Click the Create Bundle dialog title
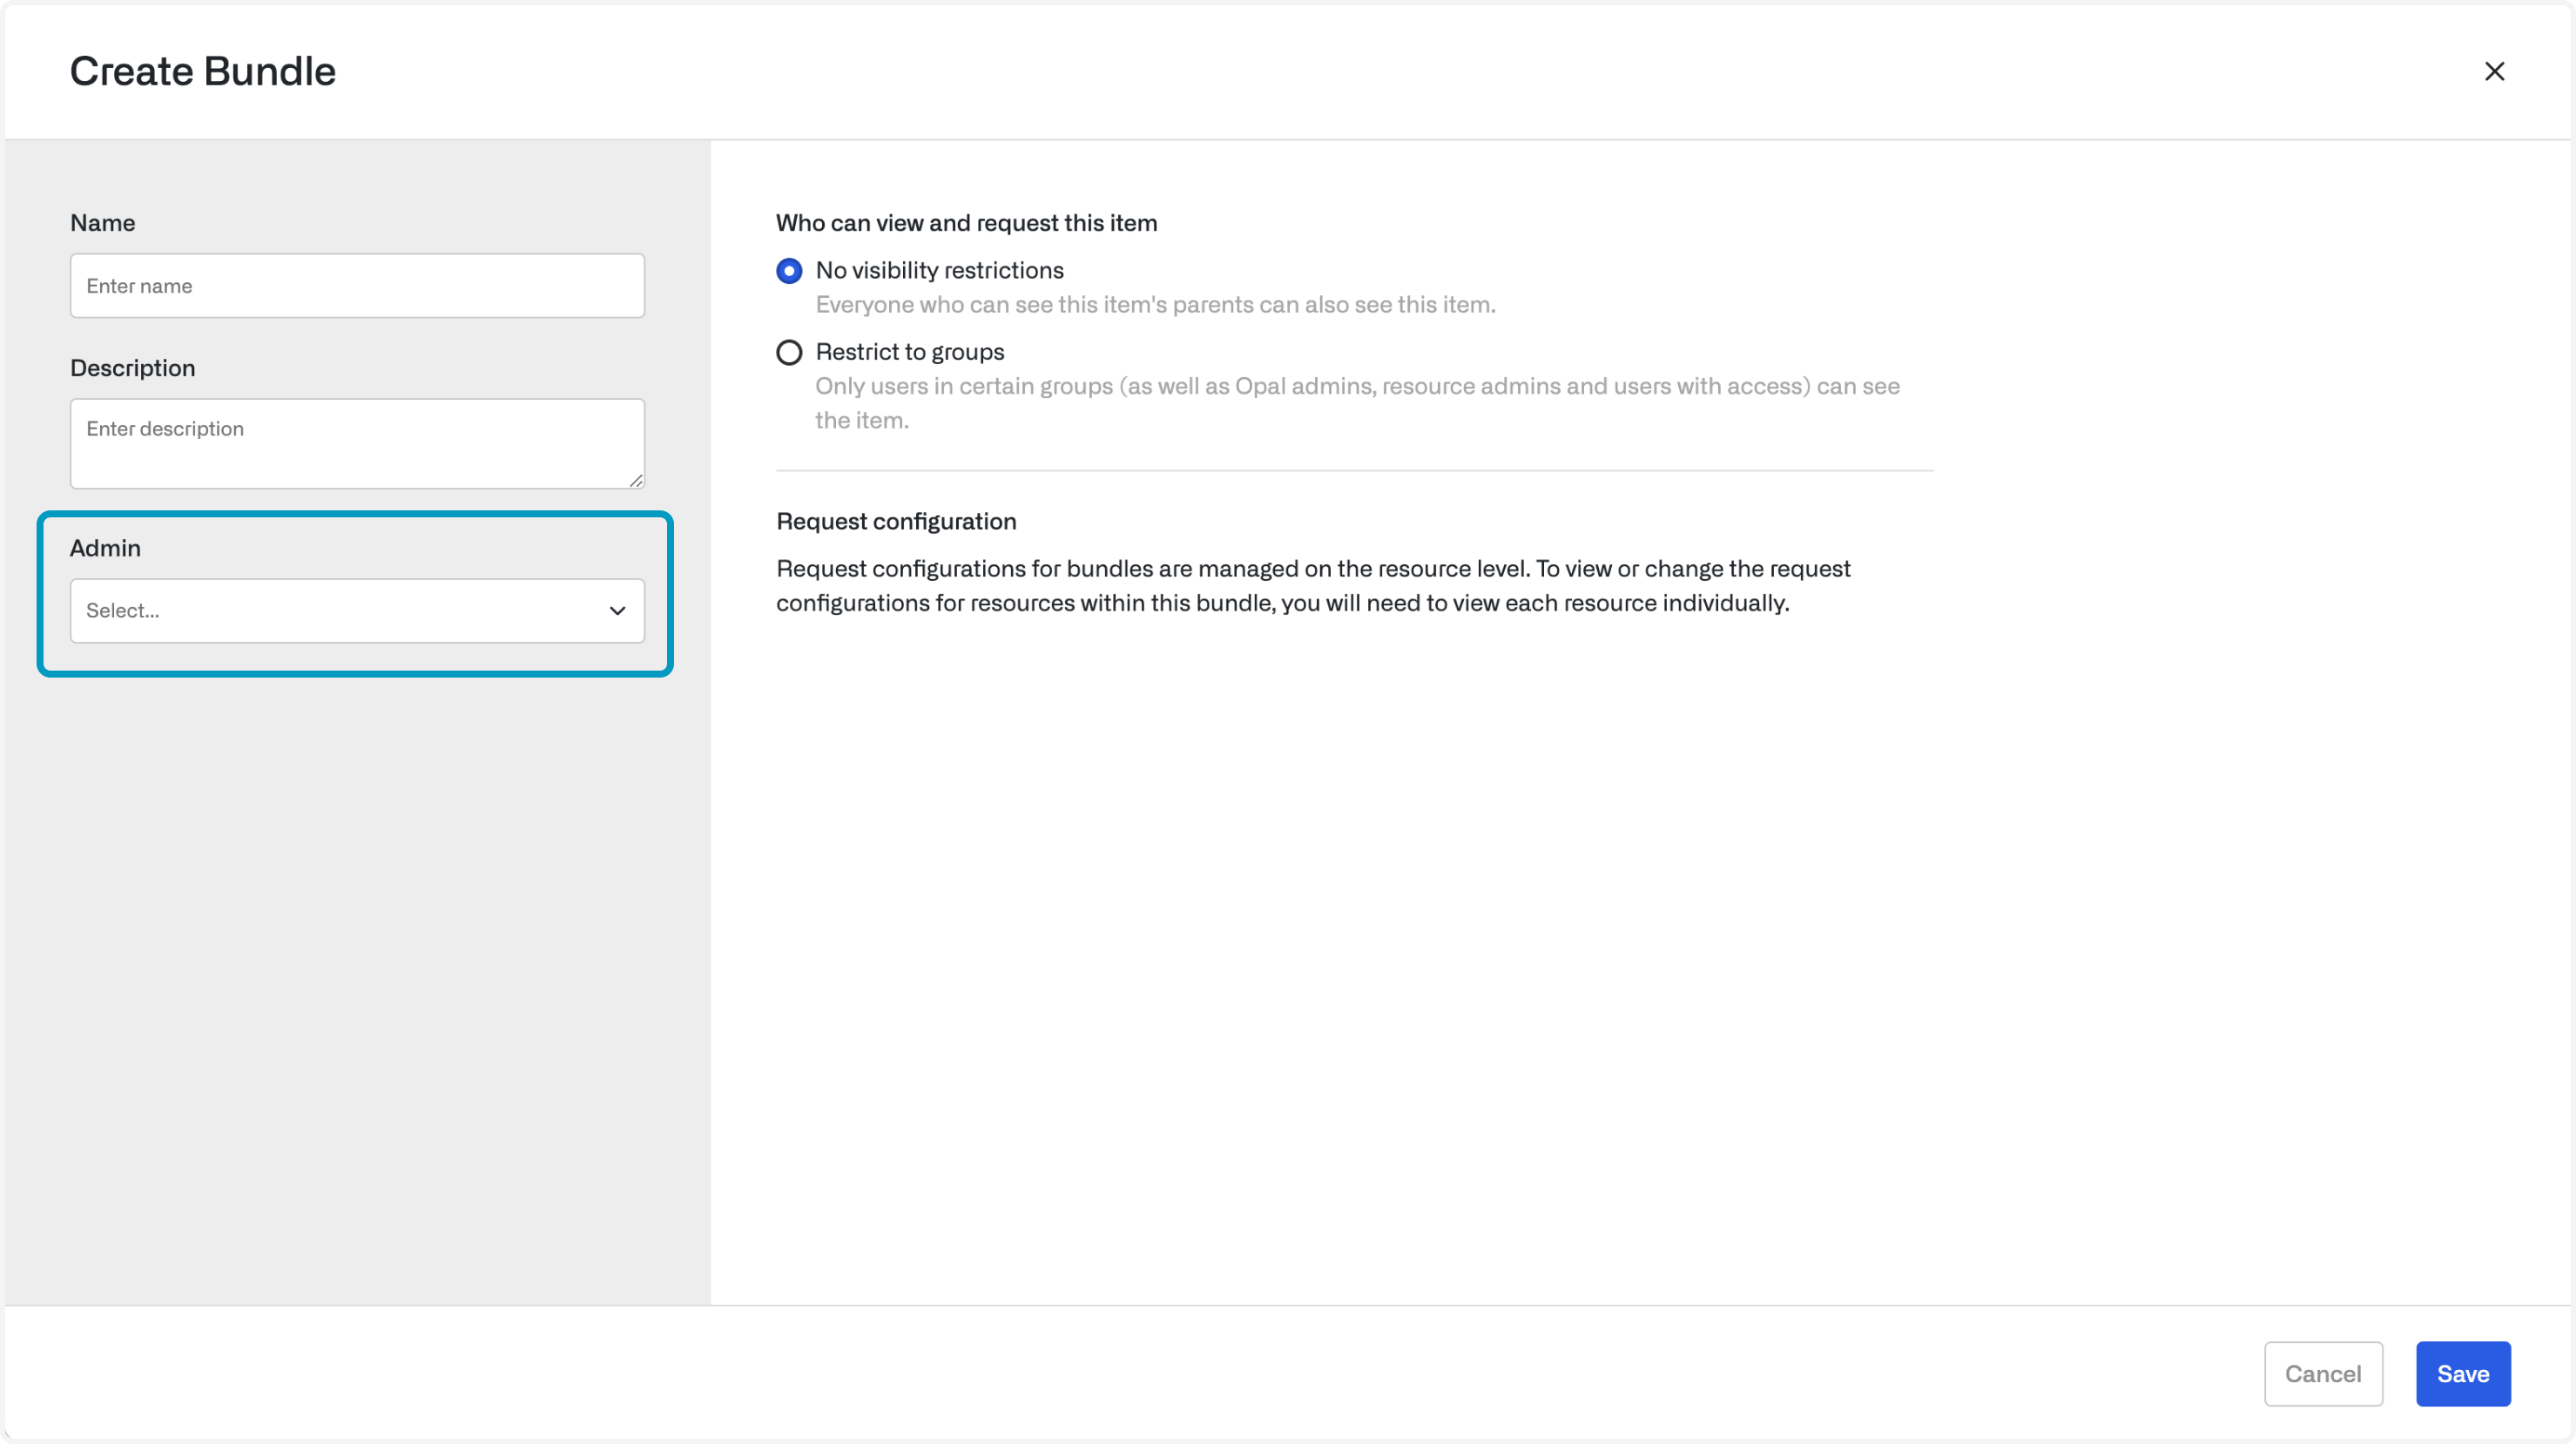The image size is (2576, 1444). pos(202,71)
